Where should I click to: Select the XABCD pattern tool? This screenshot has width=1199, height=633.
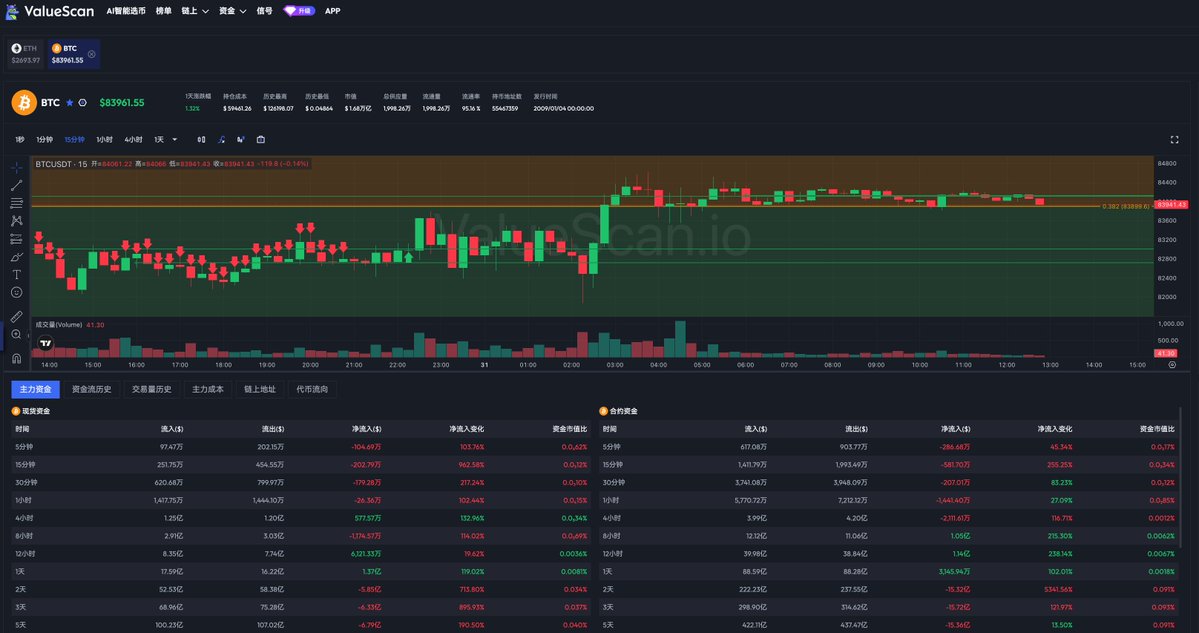pyautogui.click(x=16, y=220)
